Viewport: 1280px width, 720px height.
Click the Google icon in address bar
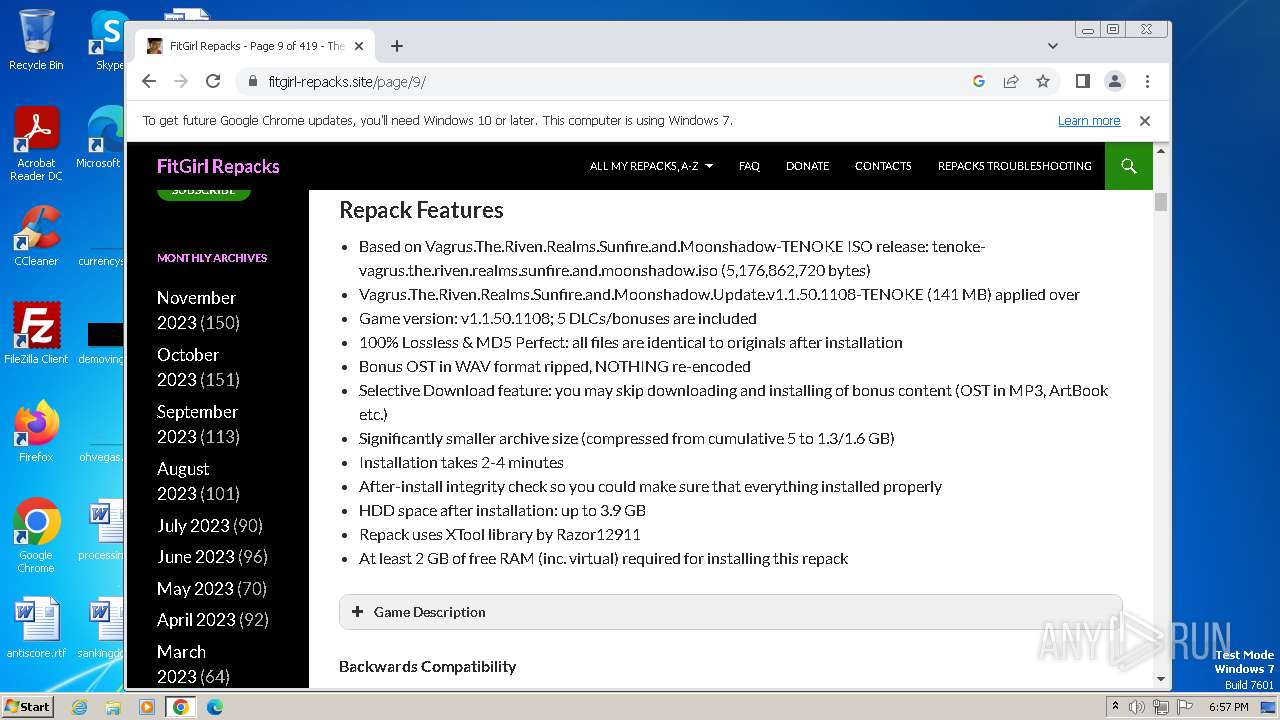tap(979, 81)
